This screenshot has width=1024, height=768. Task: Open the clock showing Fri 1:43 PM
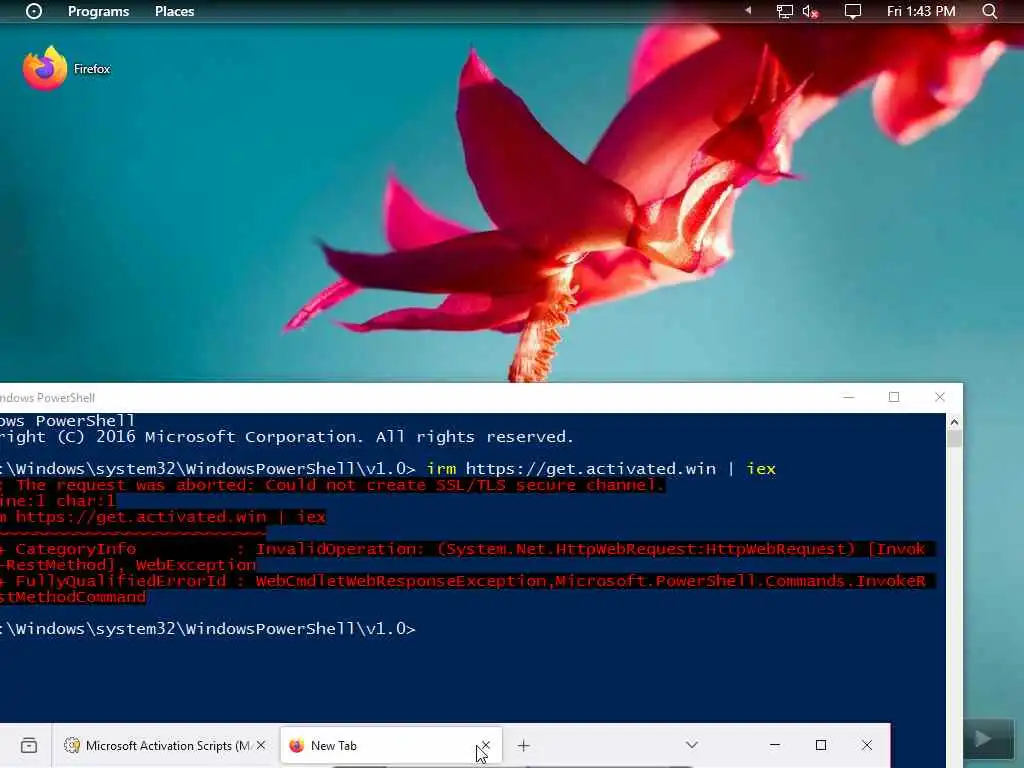click(x=921, y=11)
